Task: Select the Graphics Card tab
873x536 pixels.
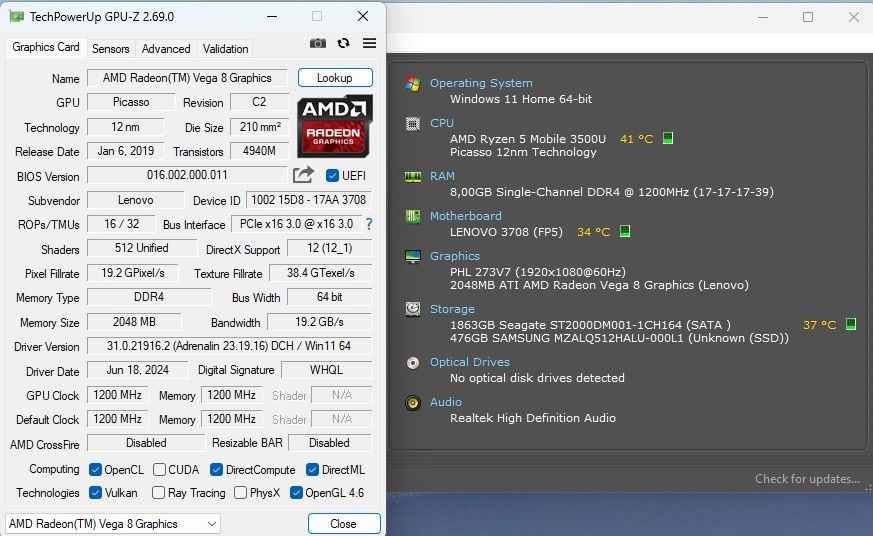Action: coord(46,47)
